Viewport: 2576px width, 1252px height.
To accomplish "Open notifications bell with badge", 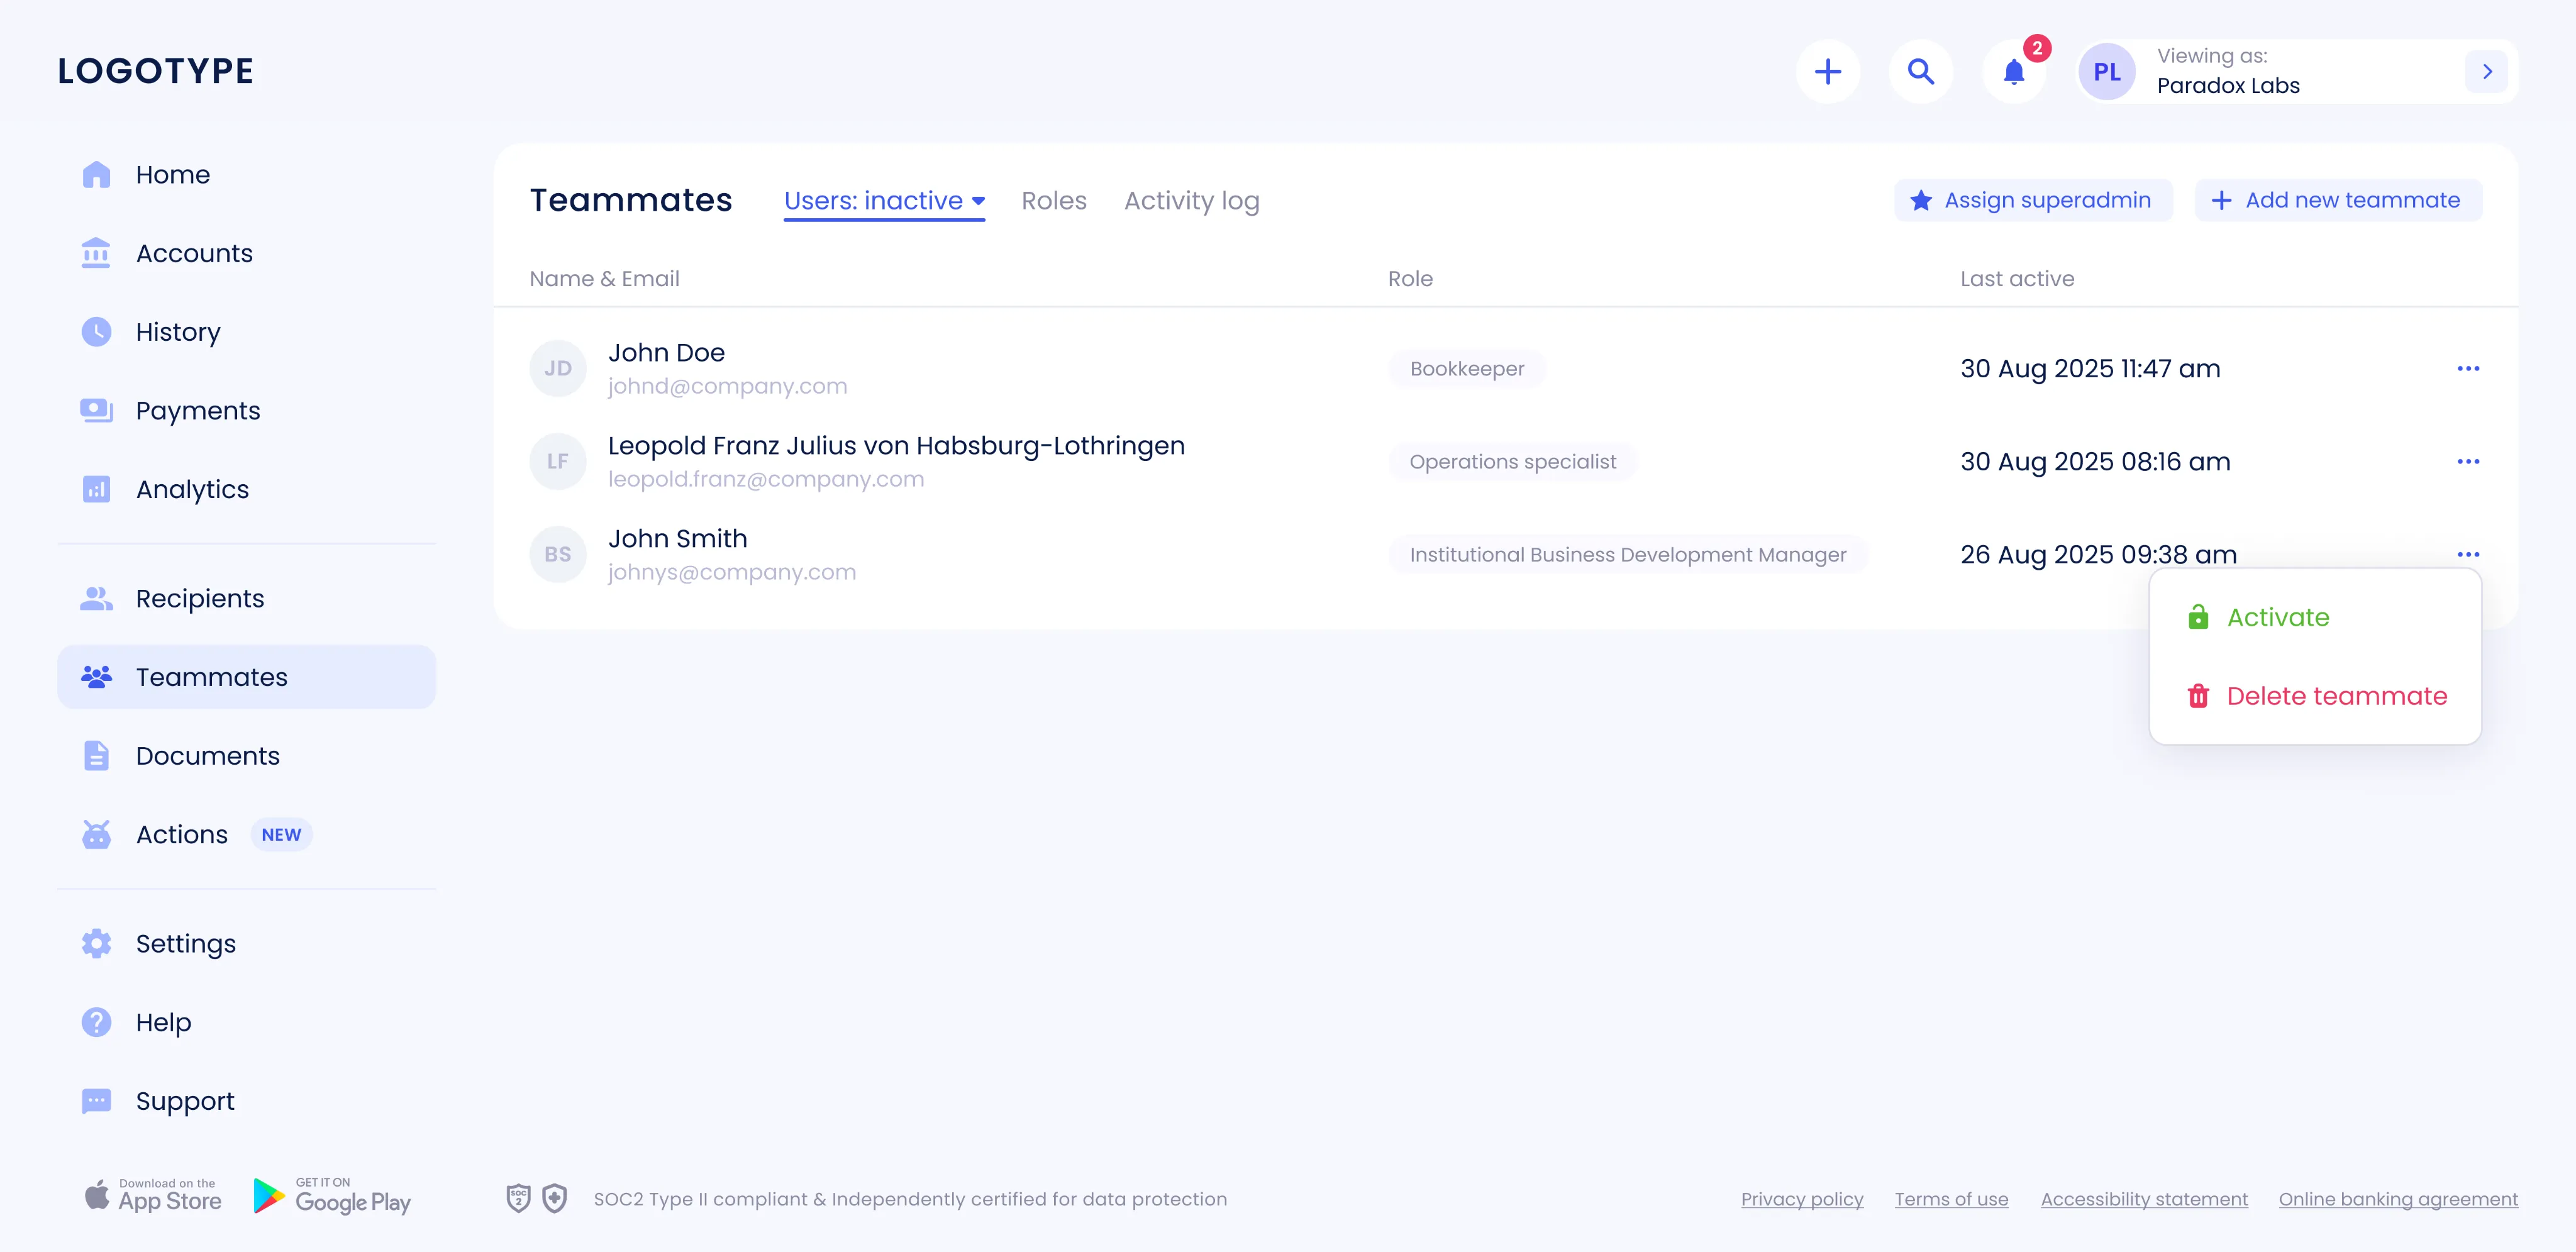I will 2014,72.
